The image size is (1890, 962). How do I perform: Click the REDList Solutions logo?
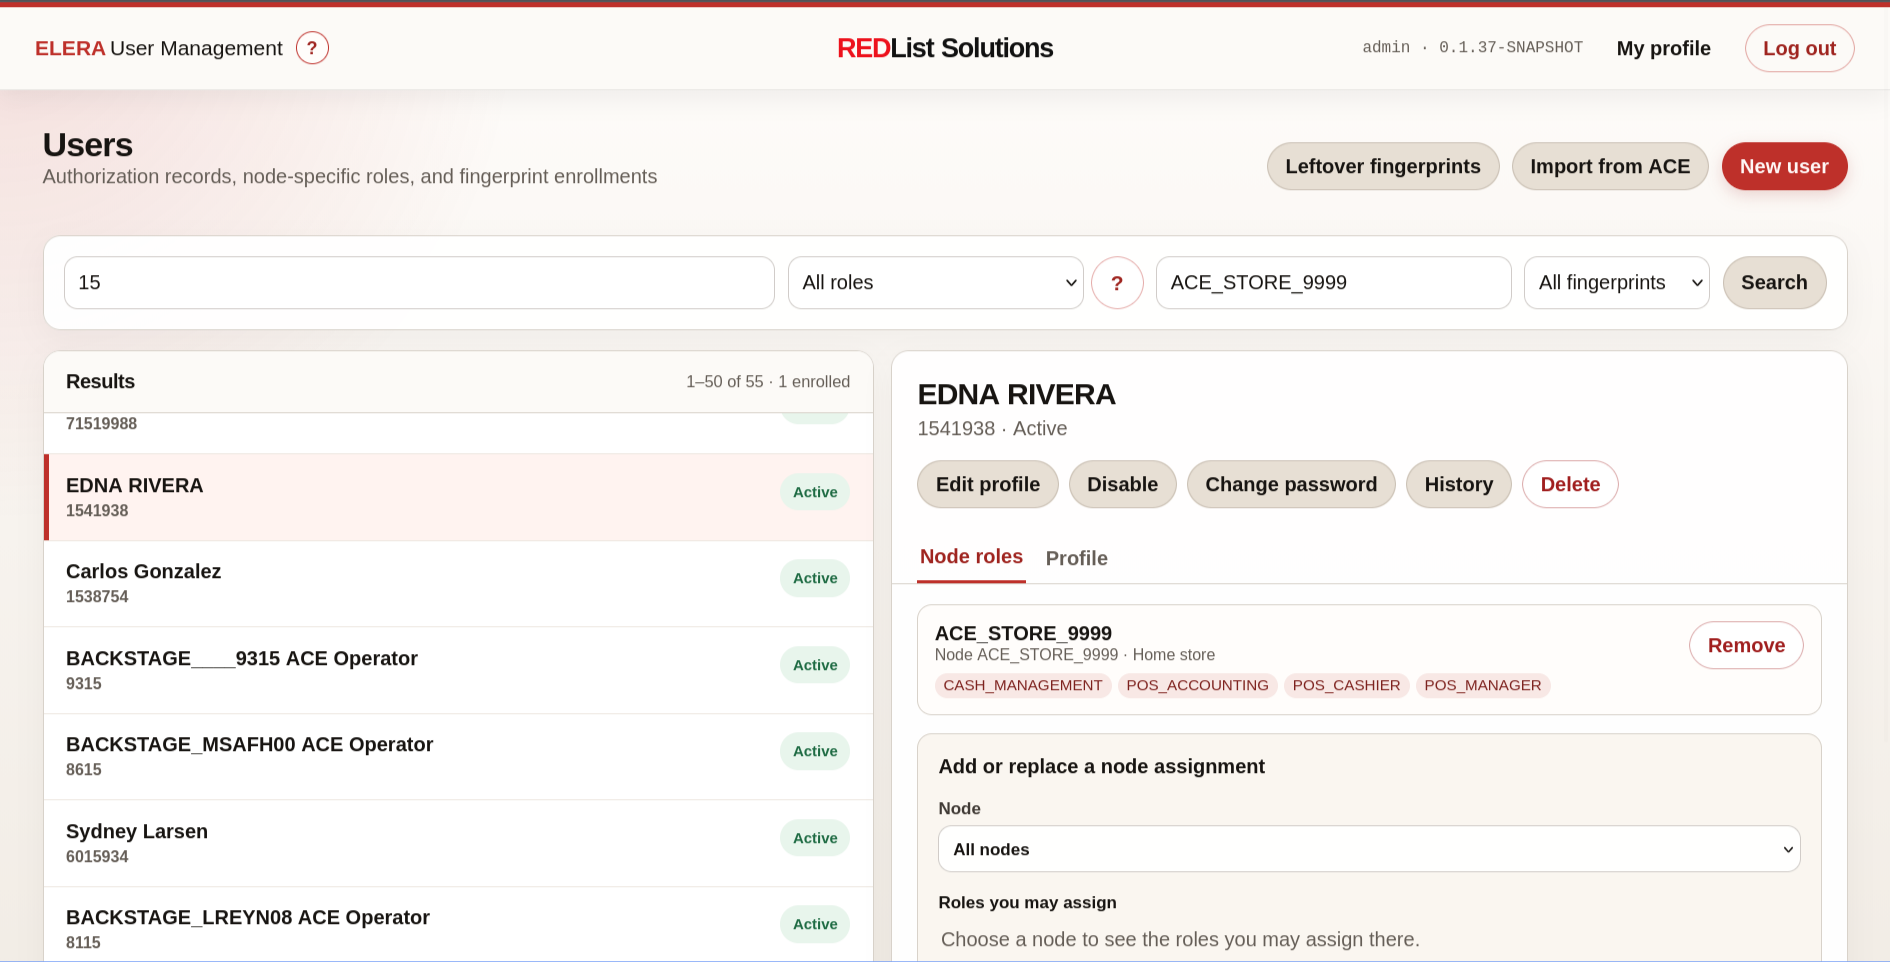click(x=945, y=48)
